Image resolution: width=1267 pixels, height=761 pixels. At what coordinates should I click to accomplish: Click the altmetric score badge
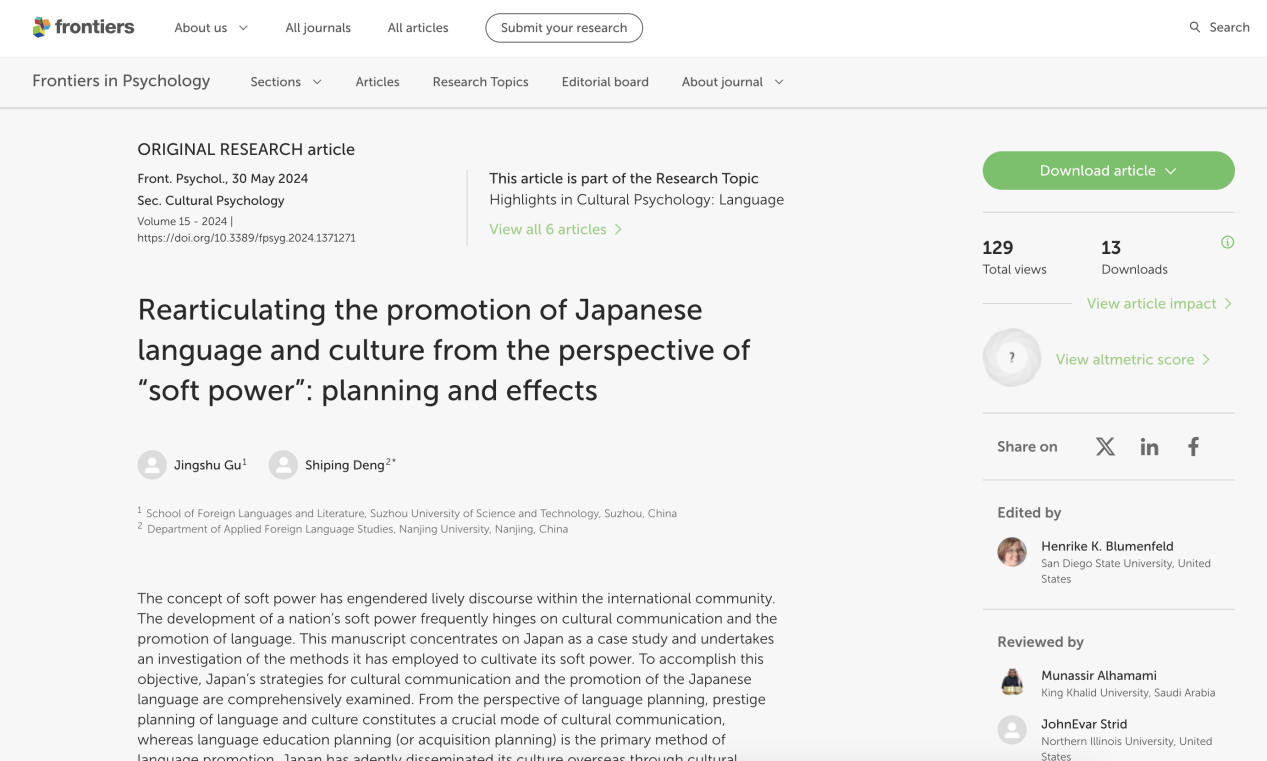pos(1011,358)
